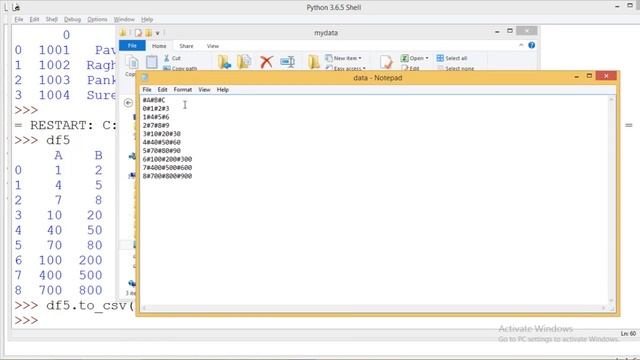Open Python Shell Window menu
The width and height of the screenshot is (640, 360).
(x=124, y=20)
